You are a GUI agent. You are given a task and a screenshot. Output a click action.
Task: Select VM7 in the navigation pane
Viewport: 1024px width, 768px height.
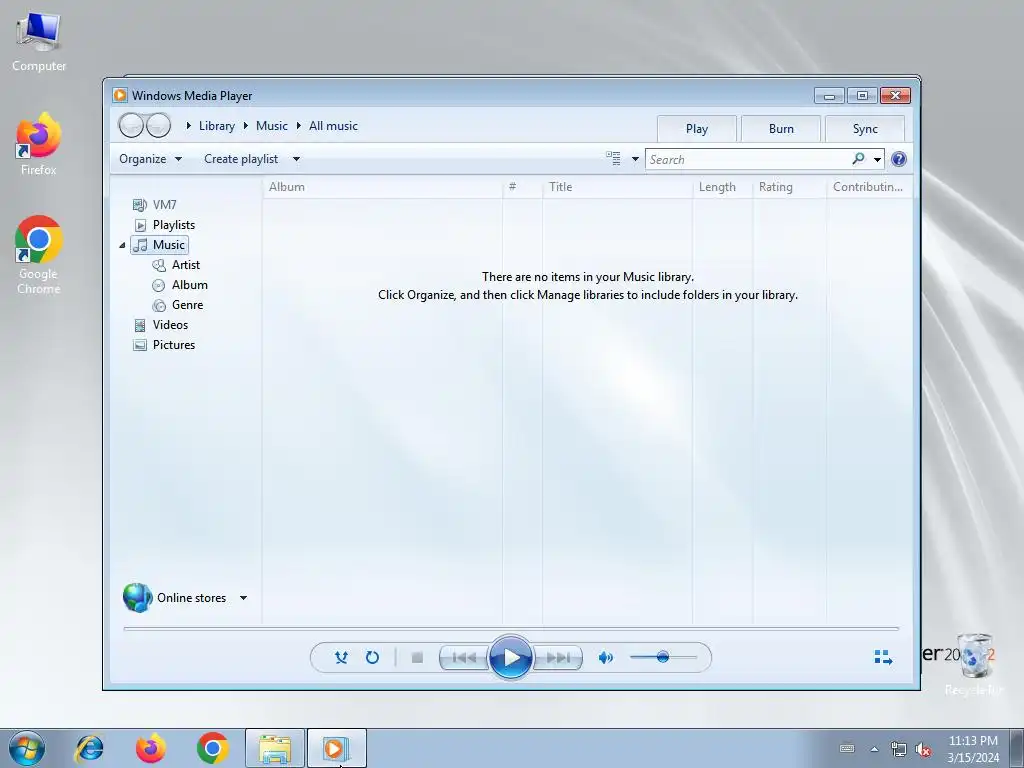[x=155, y=205]
